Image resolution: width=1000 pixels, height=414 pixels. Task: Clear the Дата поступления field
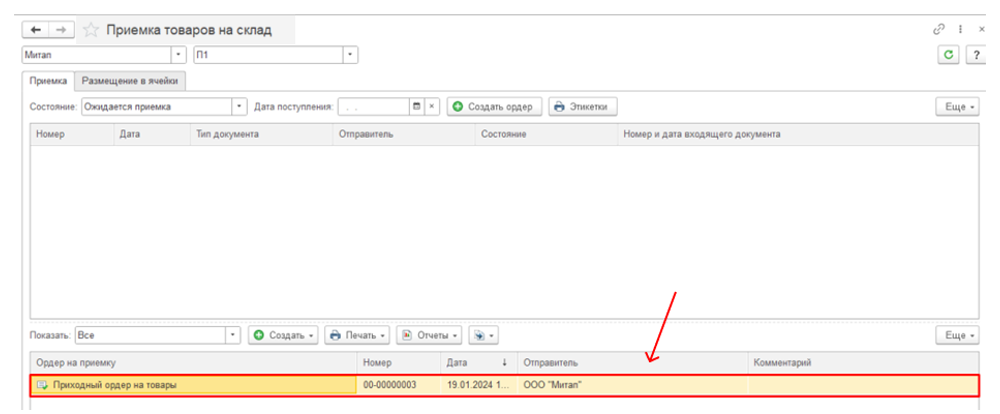point(432,107)
